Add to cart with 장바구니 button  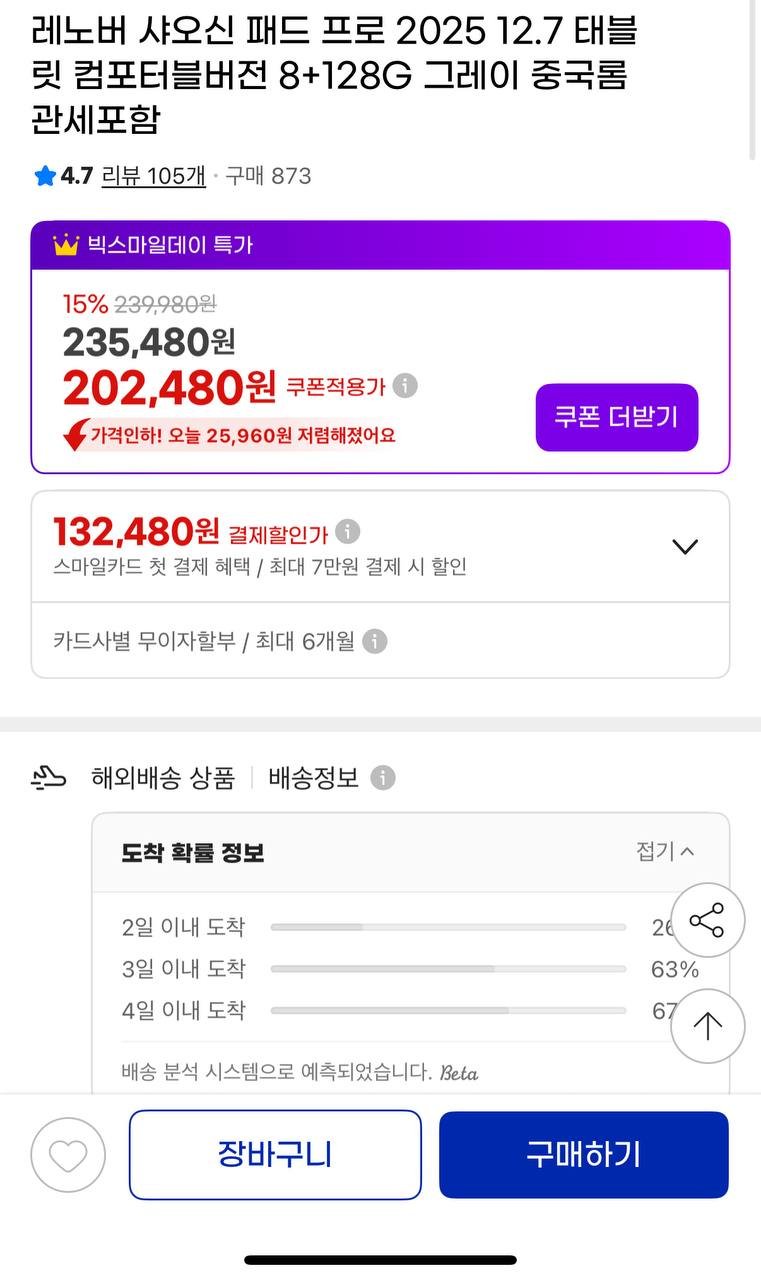point(275,1154)
